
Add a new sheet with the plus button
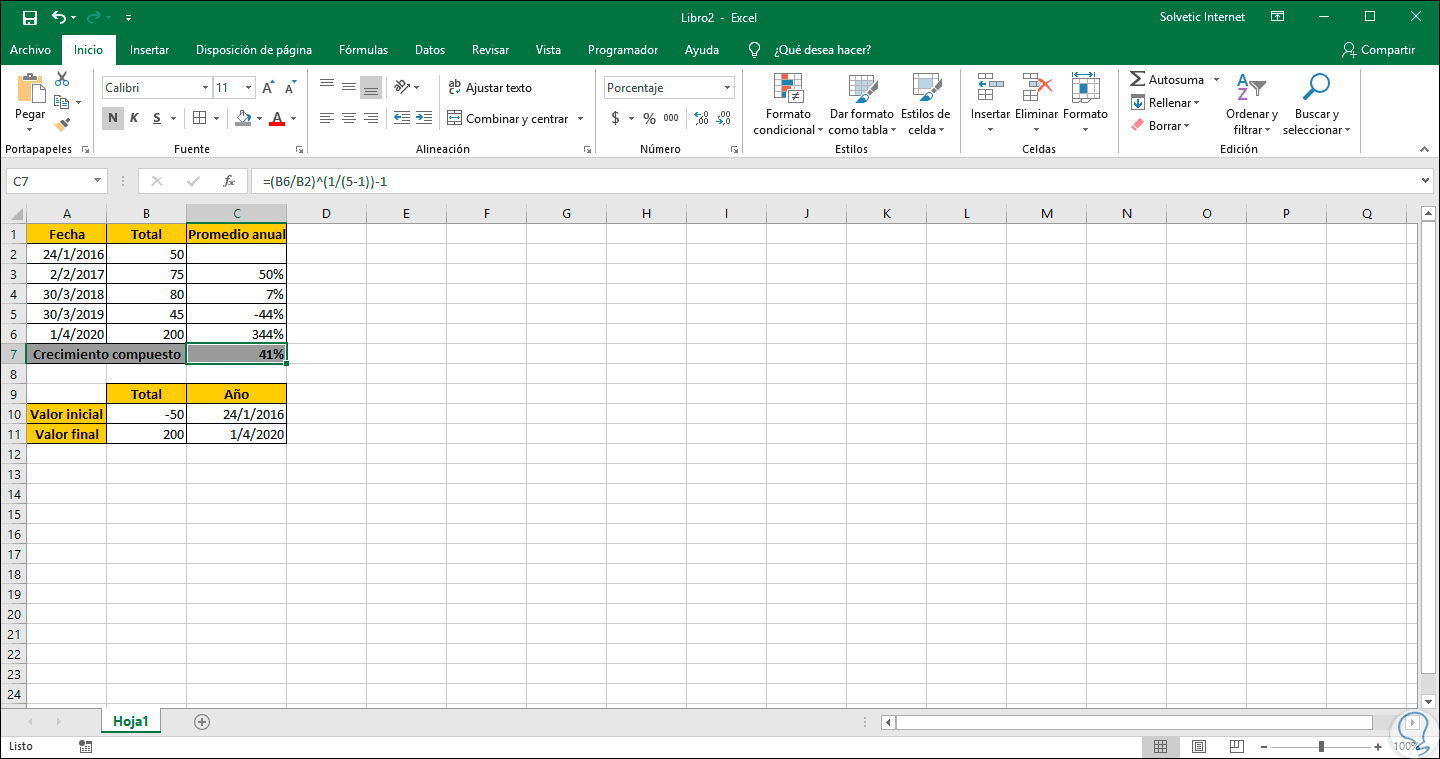[202, 721]
